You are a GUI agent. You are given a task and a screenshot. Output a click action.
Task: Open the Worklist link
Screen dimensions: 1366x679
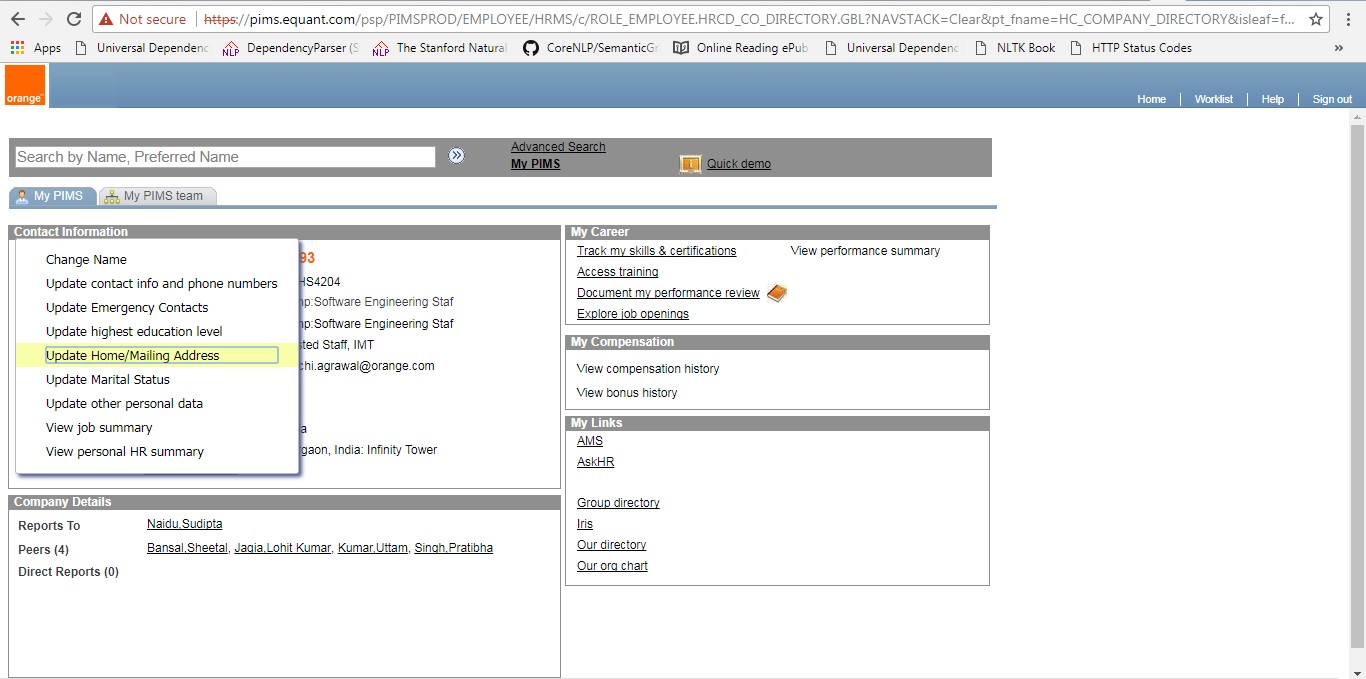(1213, 99)
